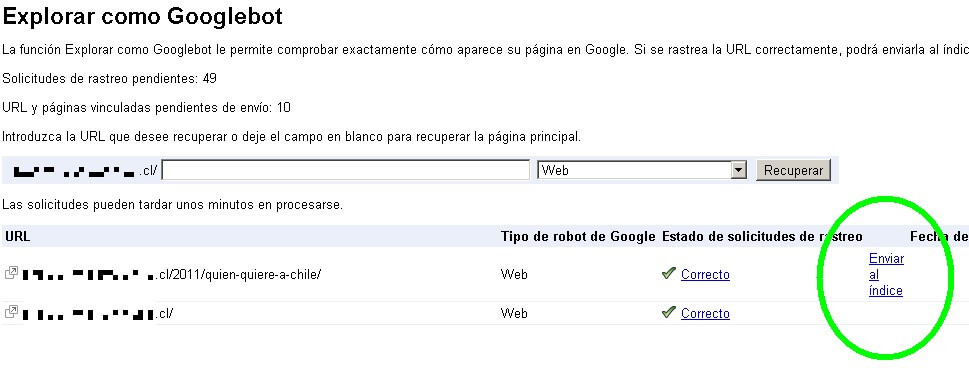This screenshot has height=368, width=969.
Task: Open Correcto status link for root URL
Action: 705,314
